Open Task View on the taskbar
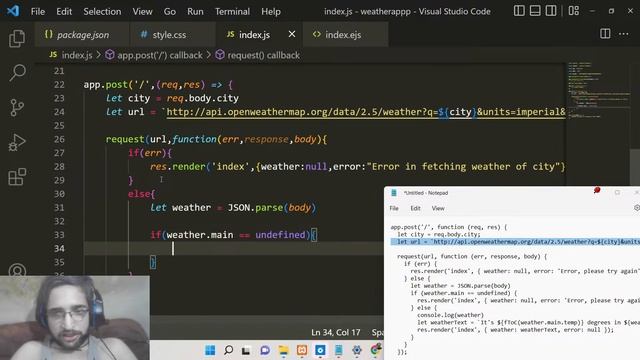640x360 pixels. pos(246,351)
